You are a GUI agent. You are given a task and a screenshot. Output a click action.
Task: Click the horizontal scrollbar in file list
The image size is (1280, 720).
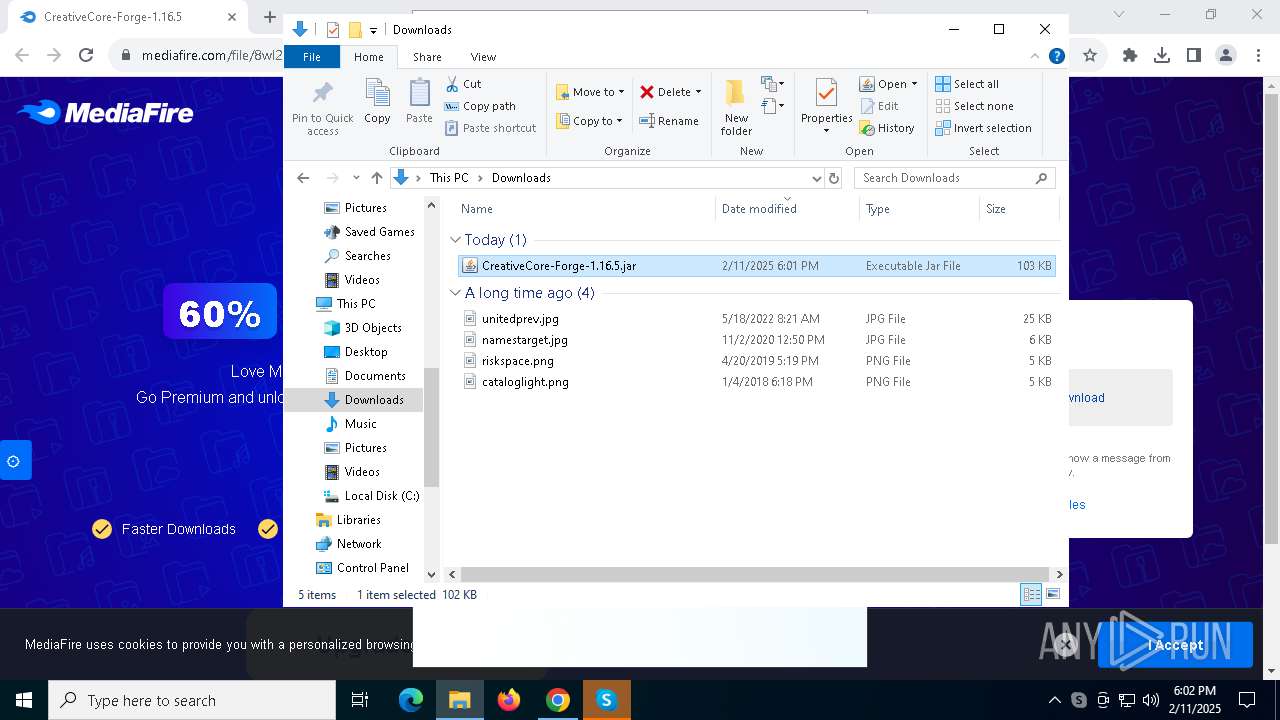pyautogui.click(x=755, y=574)
